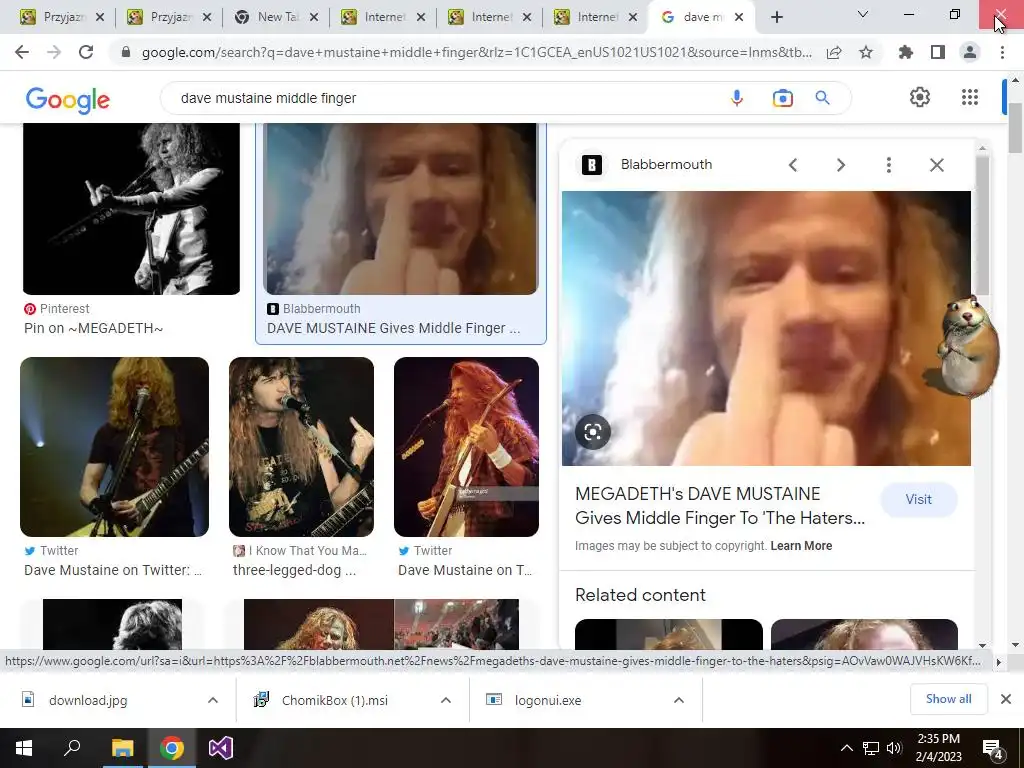Search inside image with Lens icon
The width and height of the screenshot is (1024, 768).
point(592,432)
